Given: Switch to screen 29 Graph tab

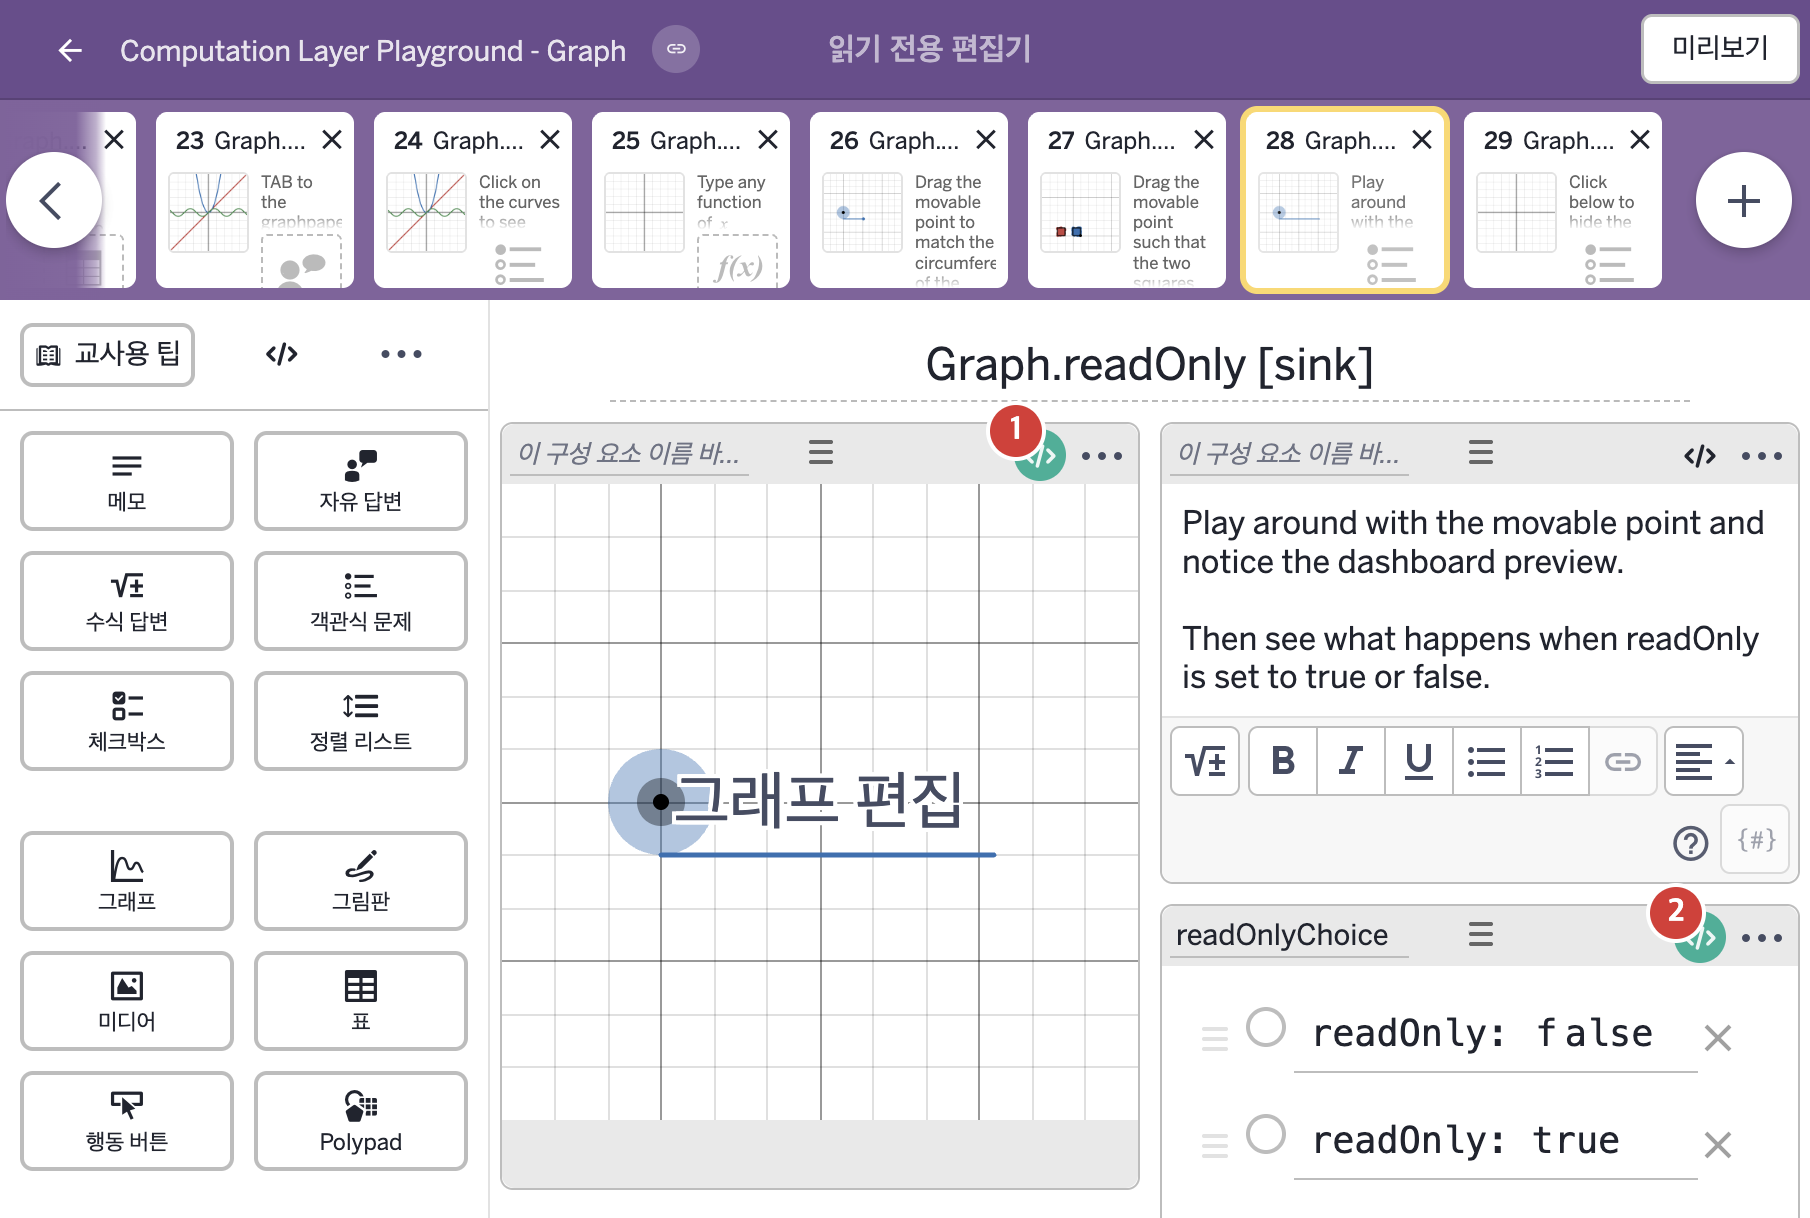Looking at the screenshot, I should coord(1563,200).
